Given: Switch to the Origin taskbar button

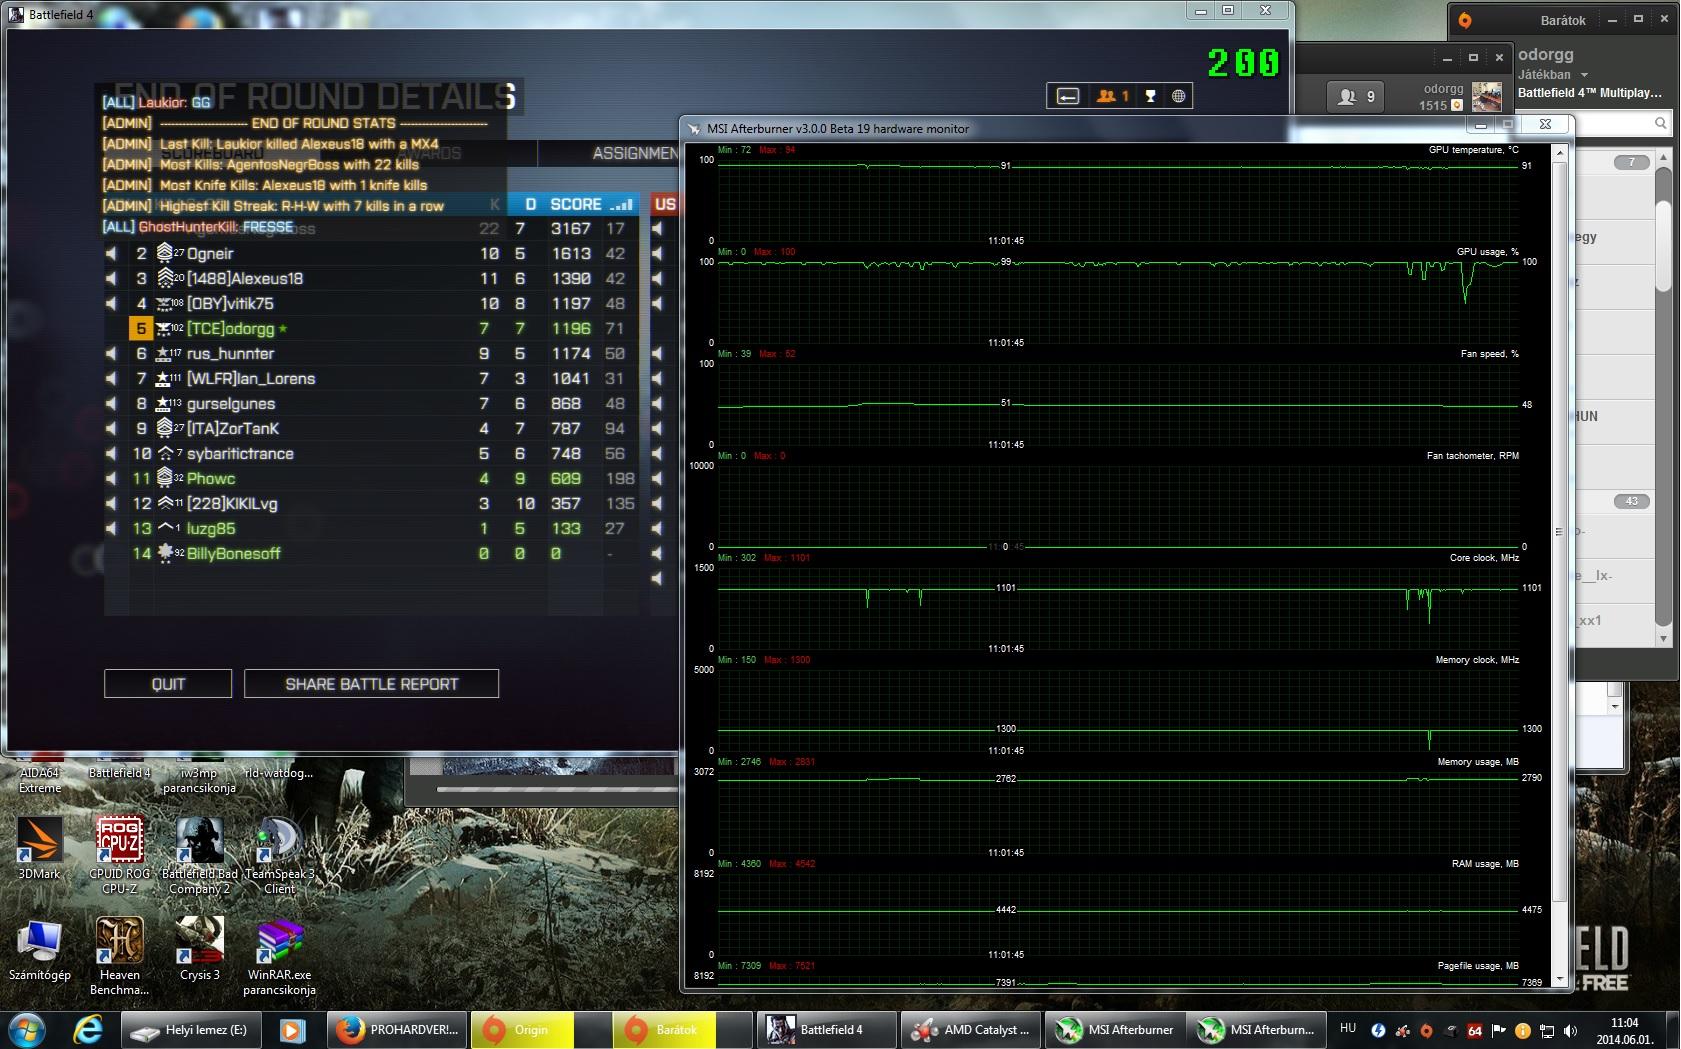Looking at the screenshot, I should (x=541, y=1029).
